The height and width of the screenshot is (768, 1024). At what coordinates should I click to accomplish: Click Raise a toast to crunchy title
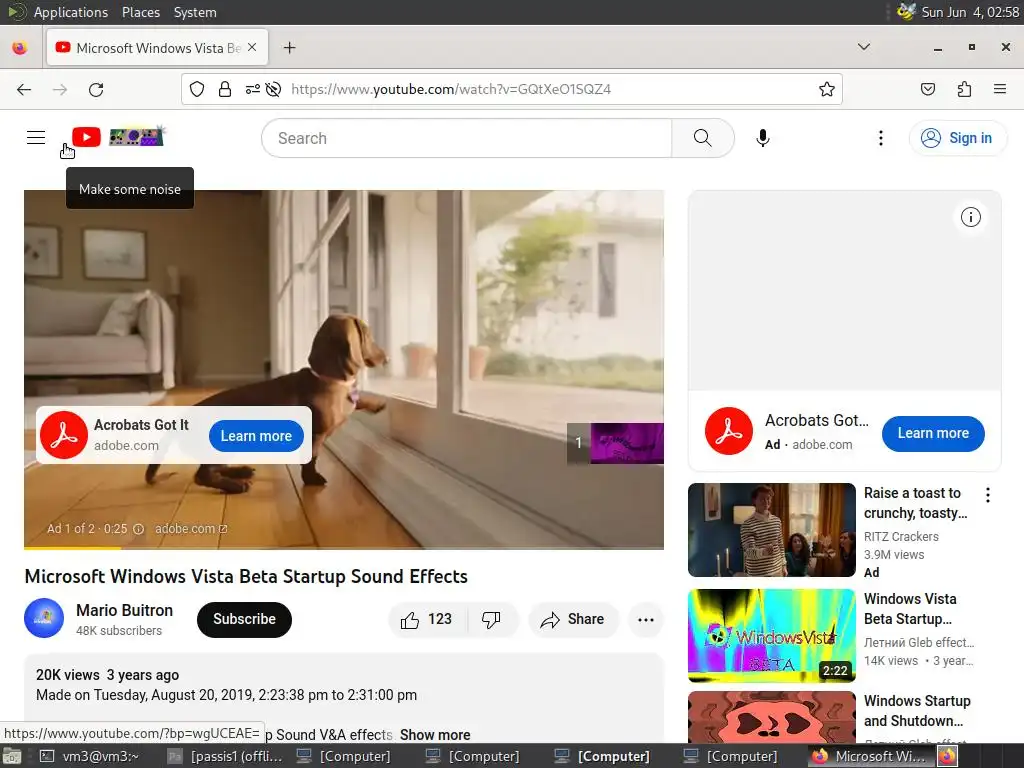coord(916,503)
